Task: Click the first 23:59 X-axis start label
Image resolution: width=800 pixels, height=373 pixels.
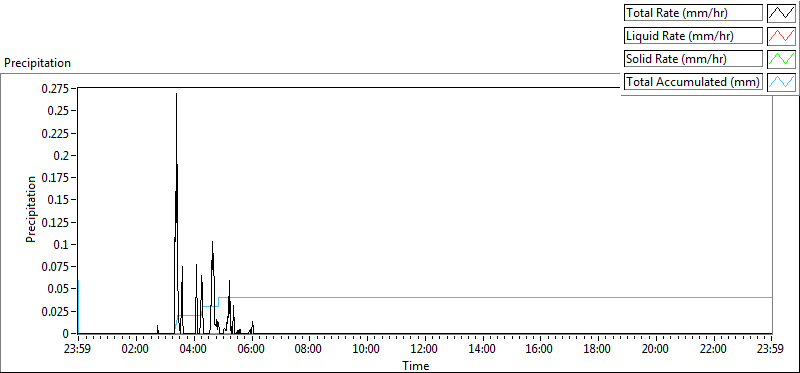Action: (78, 350)
